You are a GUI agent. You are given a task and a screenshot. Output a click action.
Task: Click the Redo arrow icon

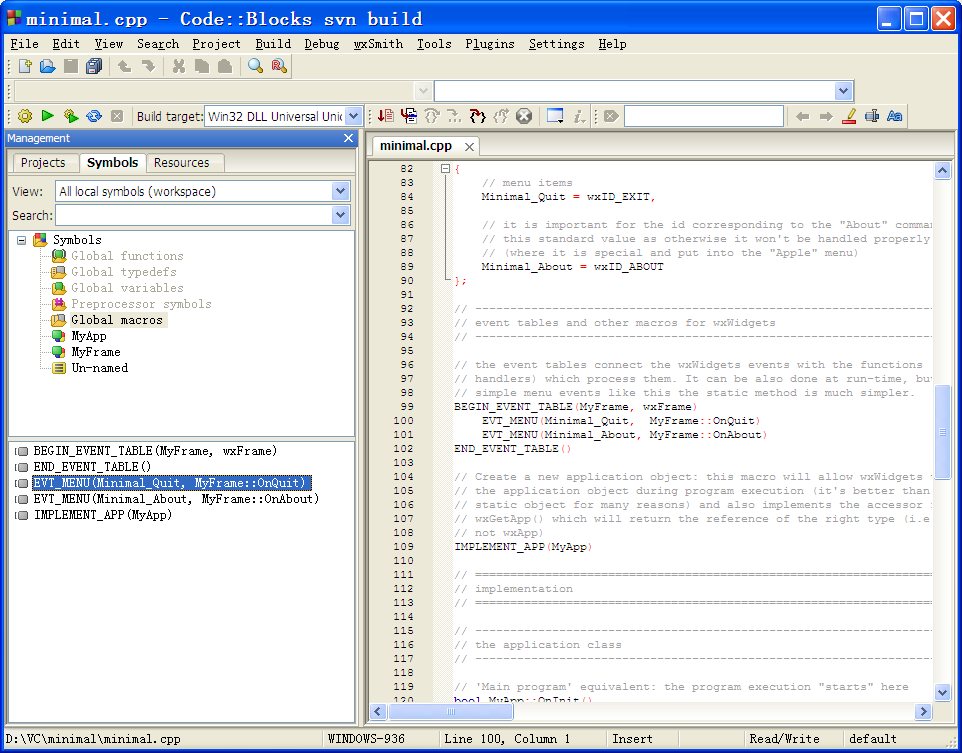148,66
